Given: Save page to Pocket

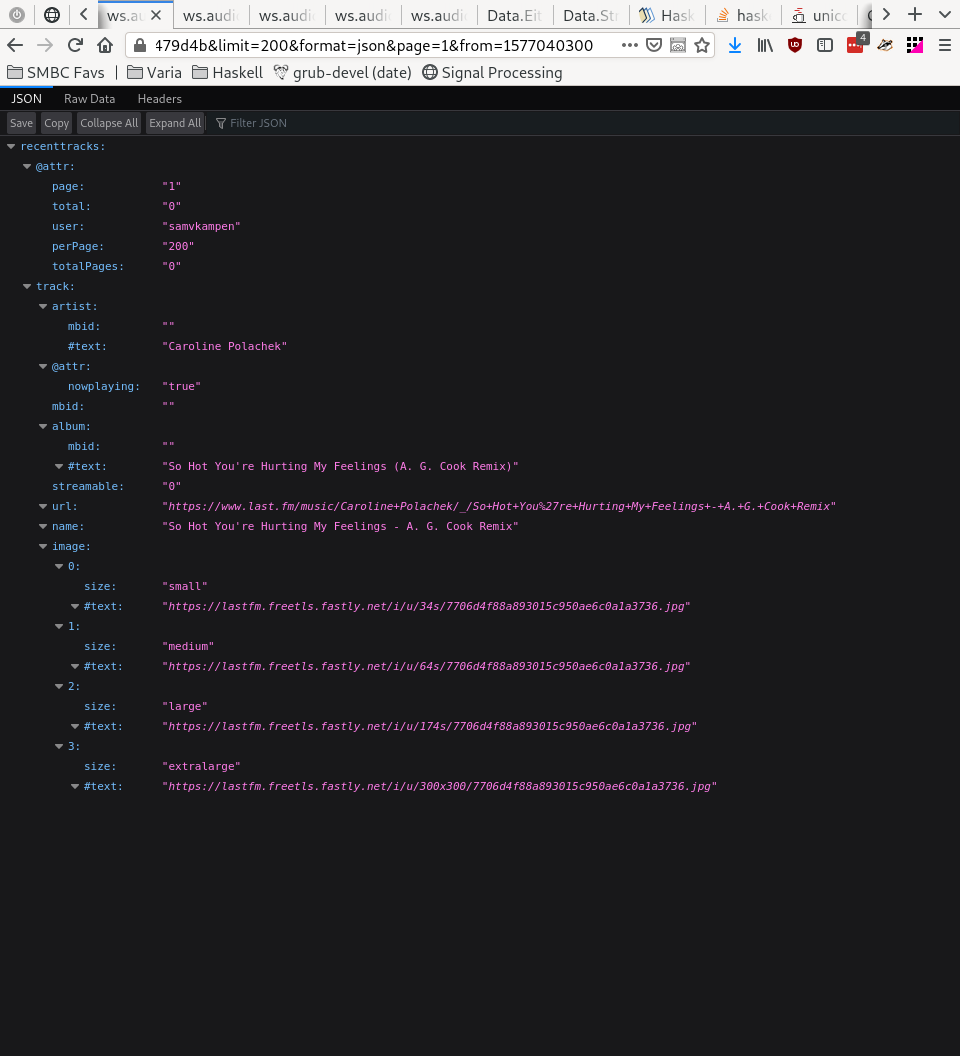Looking at the screenshot, I should click(x=653, y=45).
